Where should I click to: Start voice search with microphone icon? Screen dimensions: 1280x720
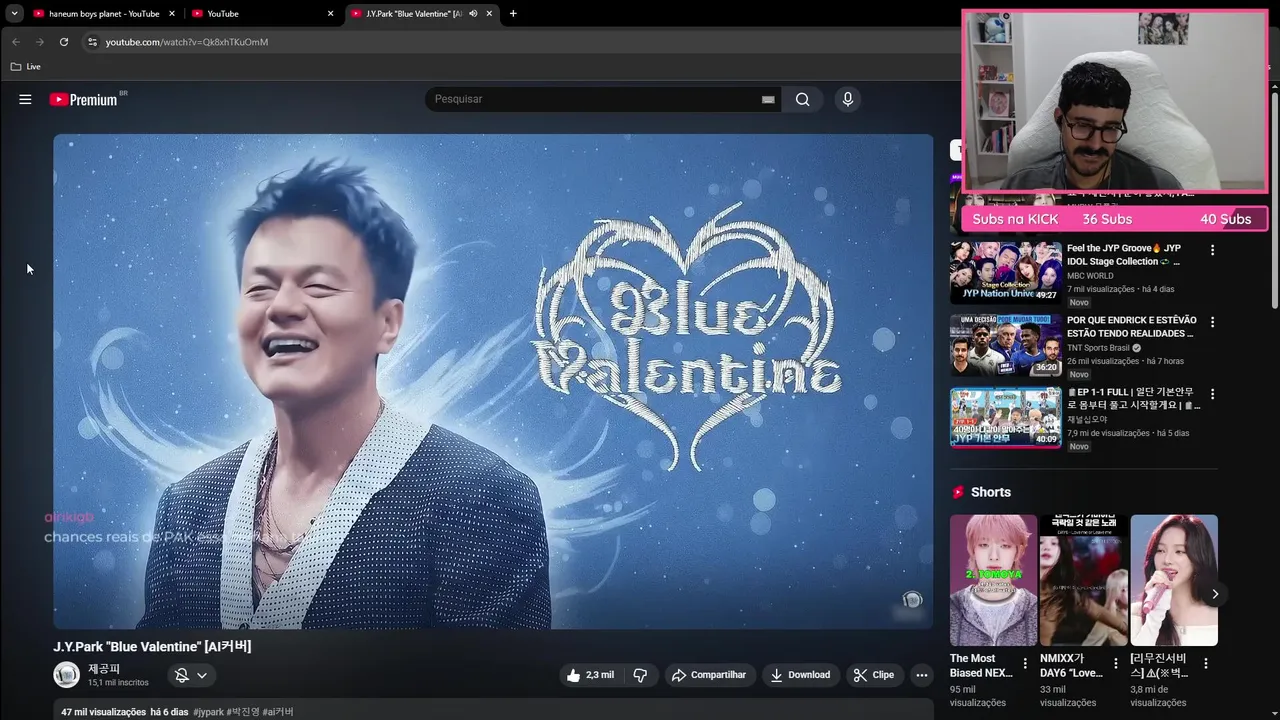coord(848,99)
